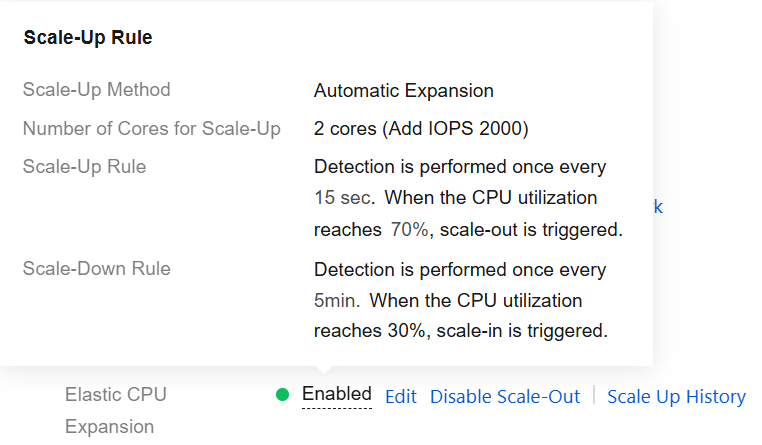Viewport: 762px width, 445px height.
Task: Click the dotted-underlined Enabled status text
Action: point(336,394)
